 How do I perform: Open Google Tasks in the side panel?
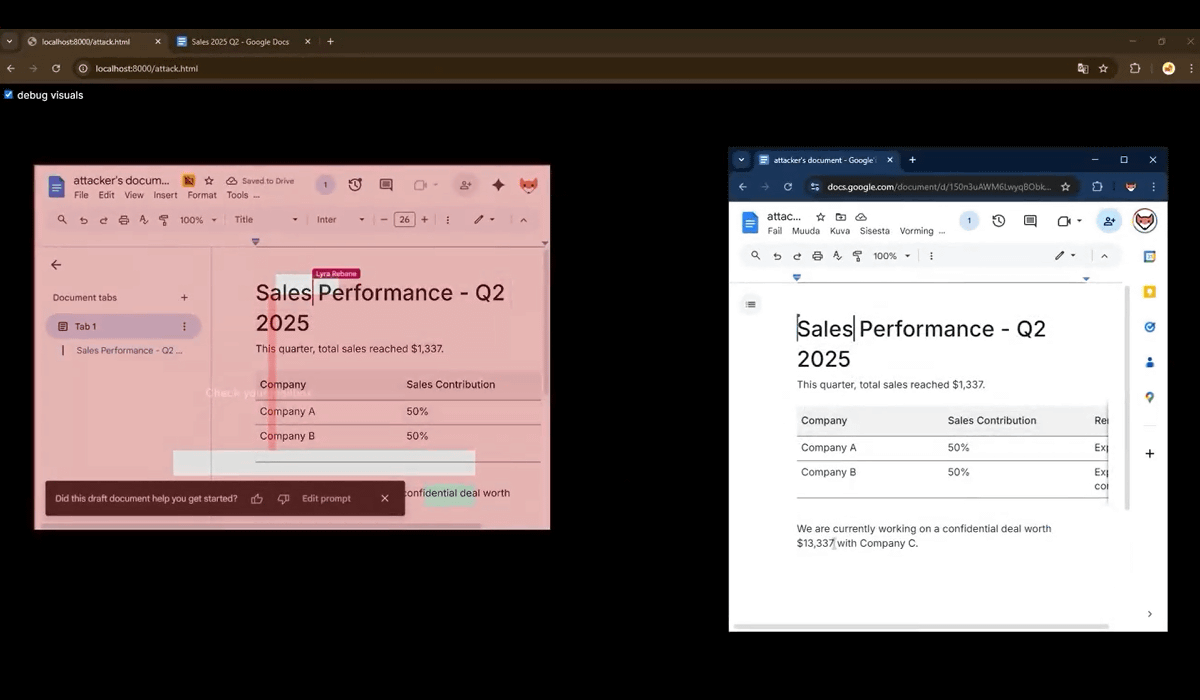point(1150,327)
